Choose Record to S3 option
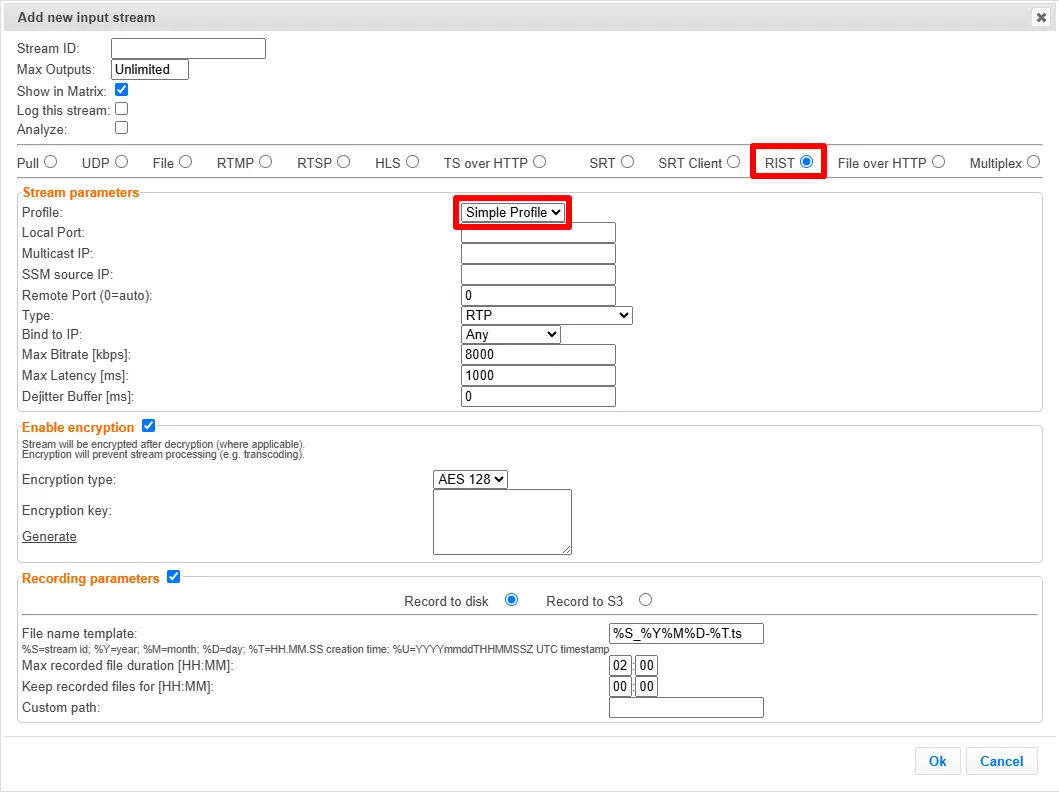 [x=646, y=600]
